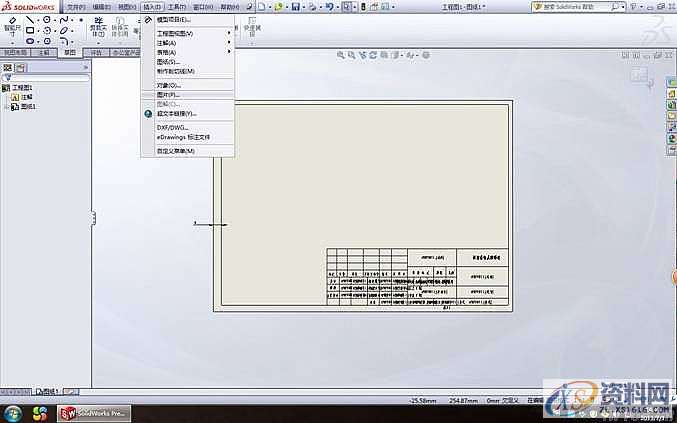
Task: Expand the Rectangle tool dropdown arrow
Action: (x=38, y=31)
